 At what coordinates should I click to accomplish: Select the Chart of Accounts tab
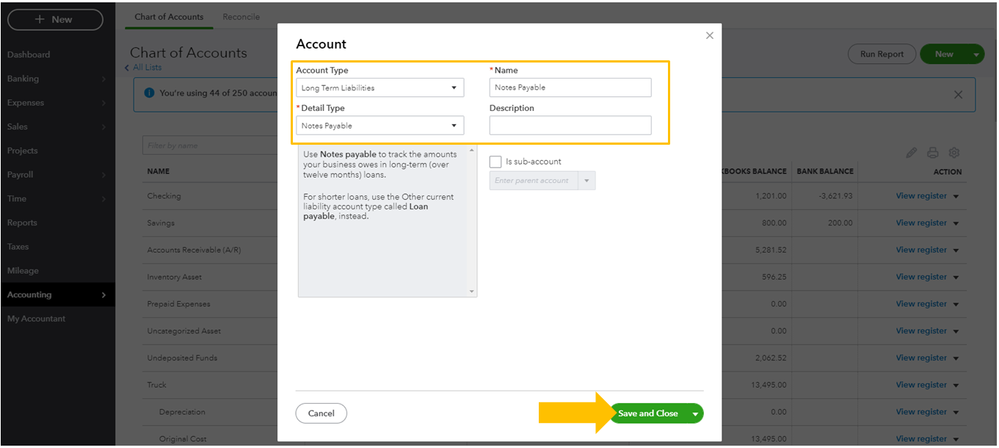pos(169,17)
